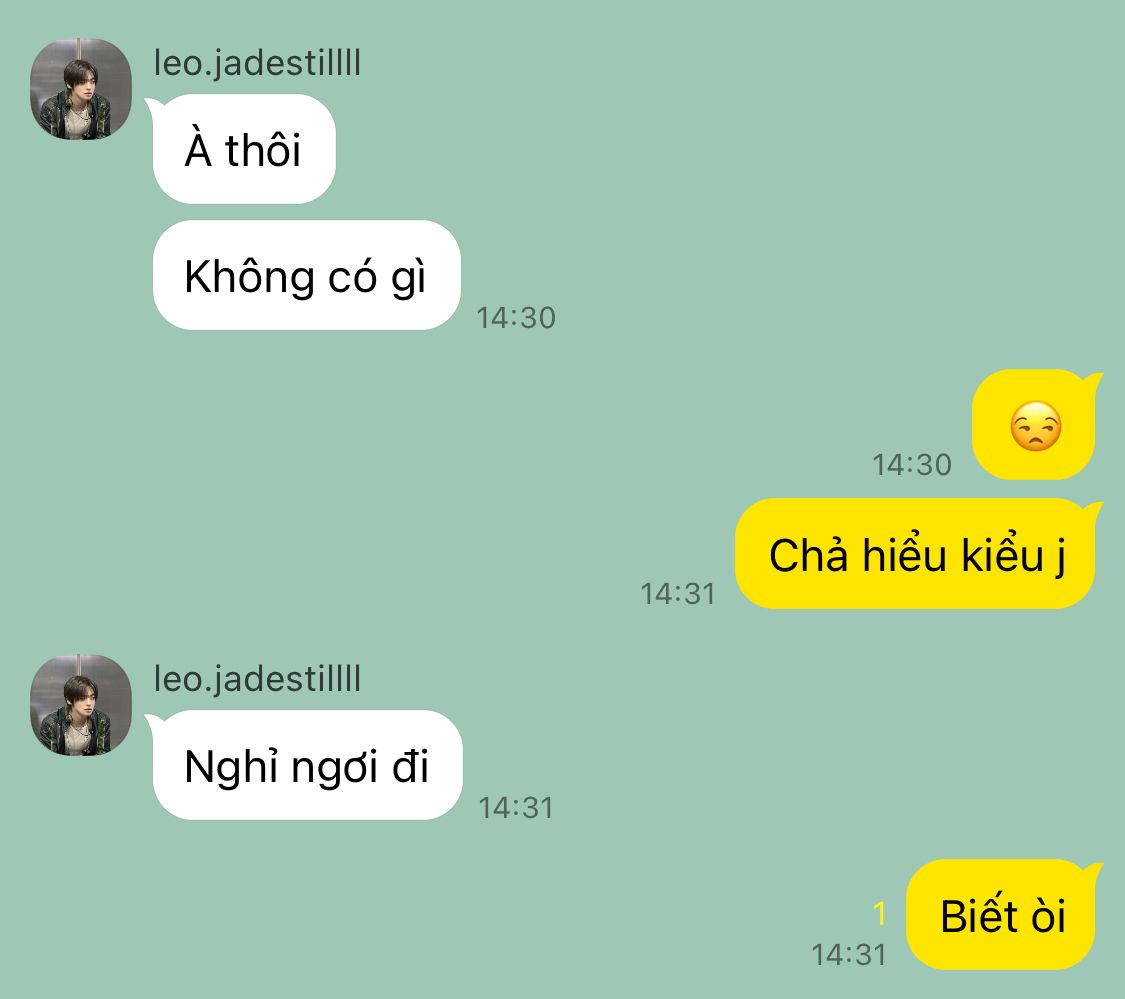1125x999 pixels.
Task: Select the 'Biết òi' yellow message
Action: (1002, 915)
